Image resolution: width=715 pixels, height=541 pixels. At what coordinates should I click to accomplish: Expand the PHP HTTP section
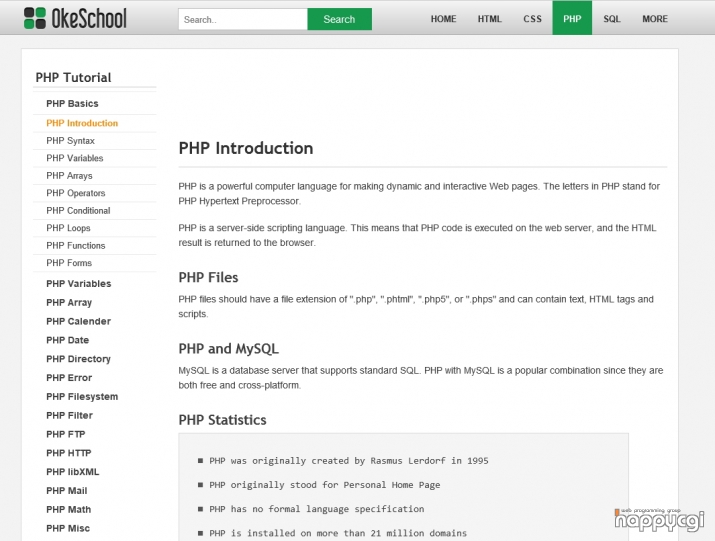click(68, 453)
